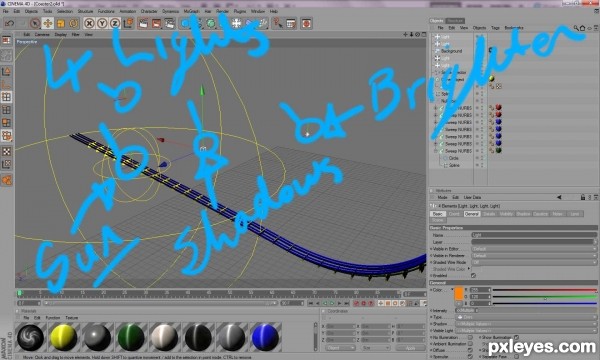Open the Shaded Wire Mode dropdown

click(x=534, y=262)
